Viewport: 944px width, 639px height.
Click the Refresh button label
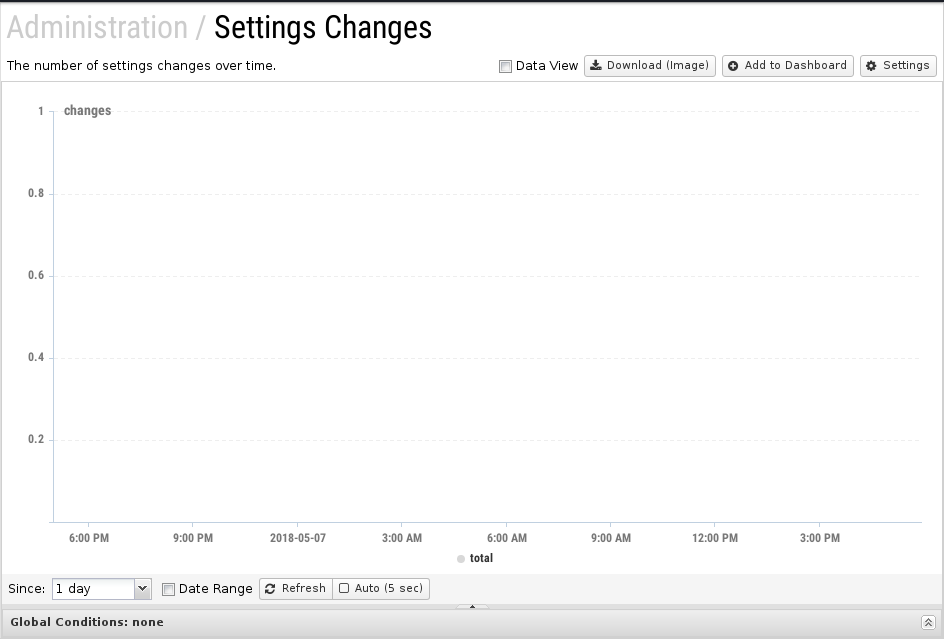coord(303,588)
